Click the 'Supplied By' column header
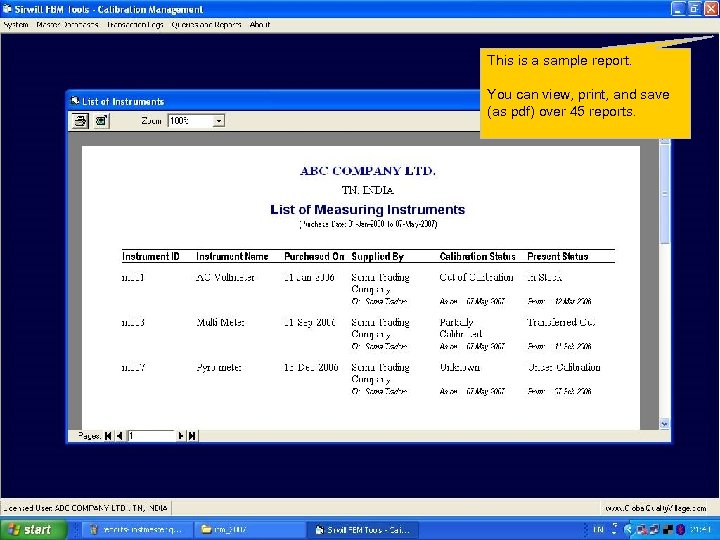Screen dimensions: 720x540 pyautogui.click(x=377, y=256)
